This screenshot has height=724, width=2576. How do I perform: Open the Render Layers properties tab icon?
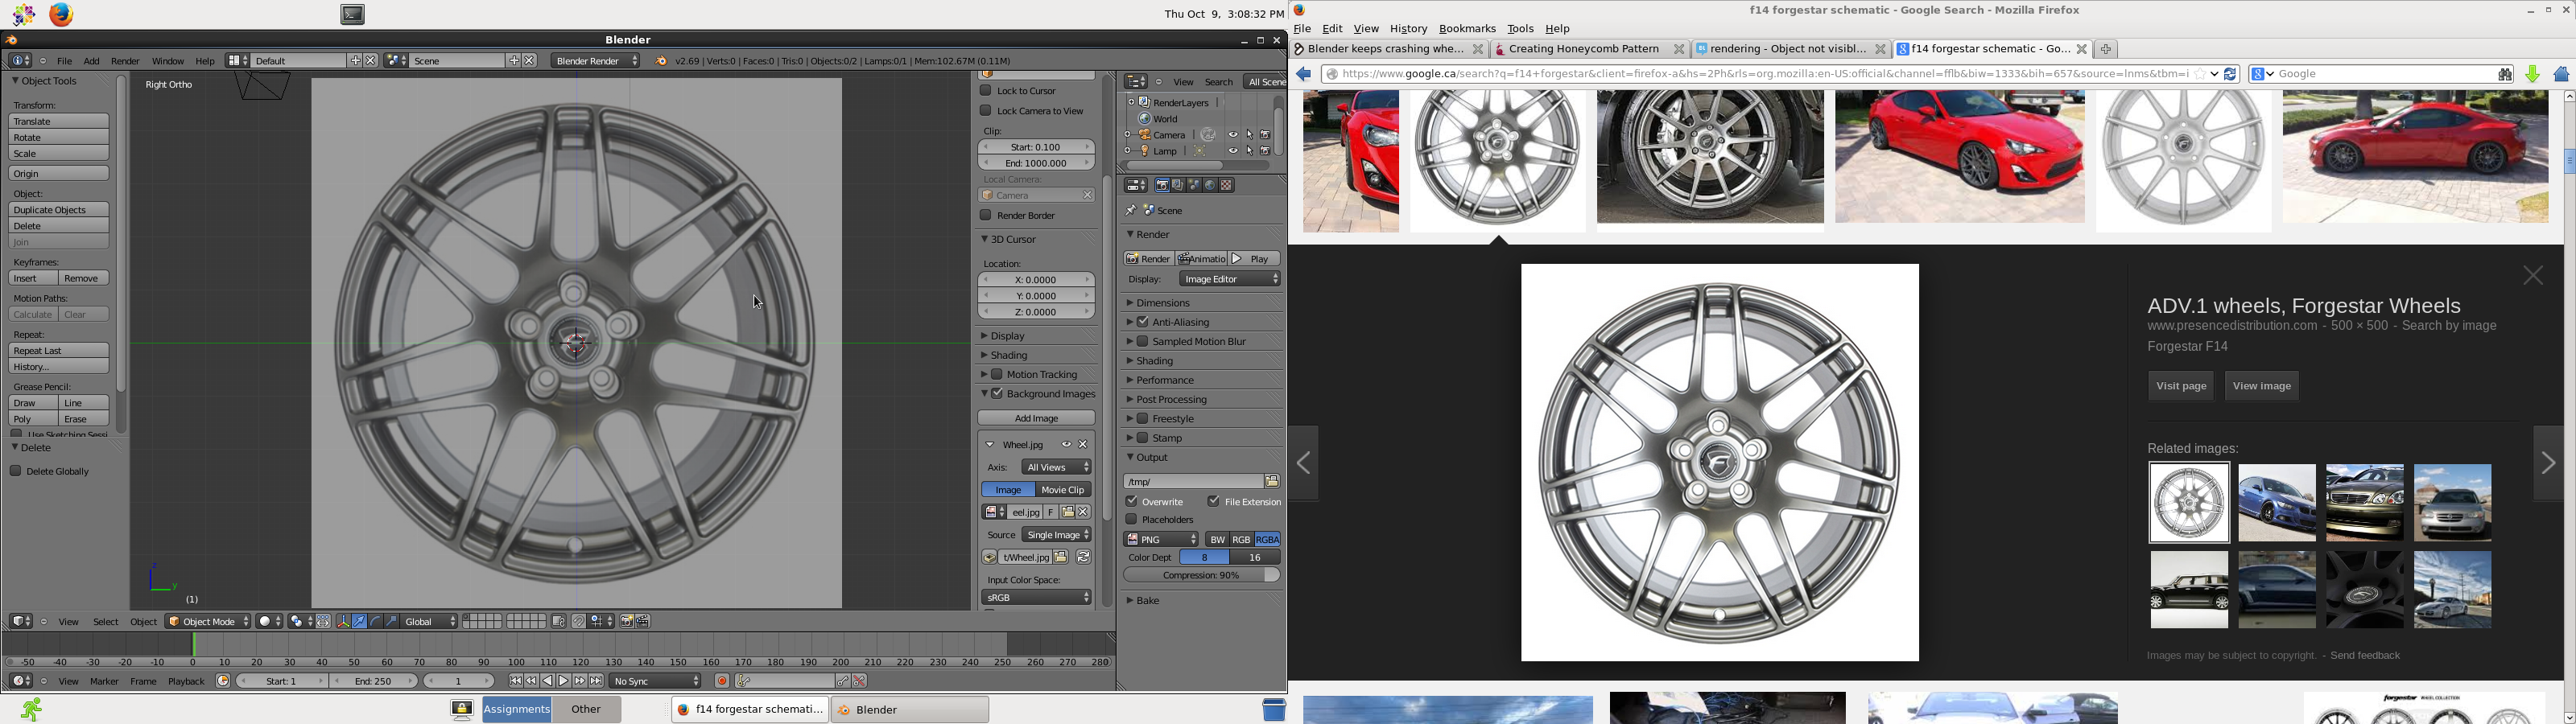[1178, 185]
